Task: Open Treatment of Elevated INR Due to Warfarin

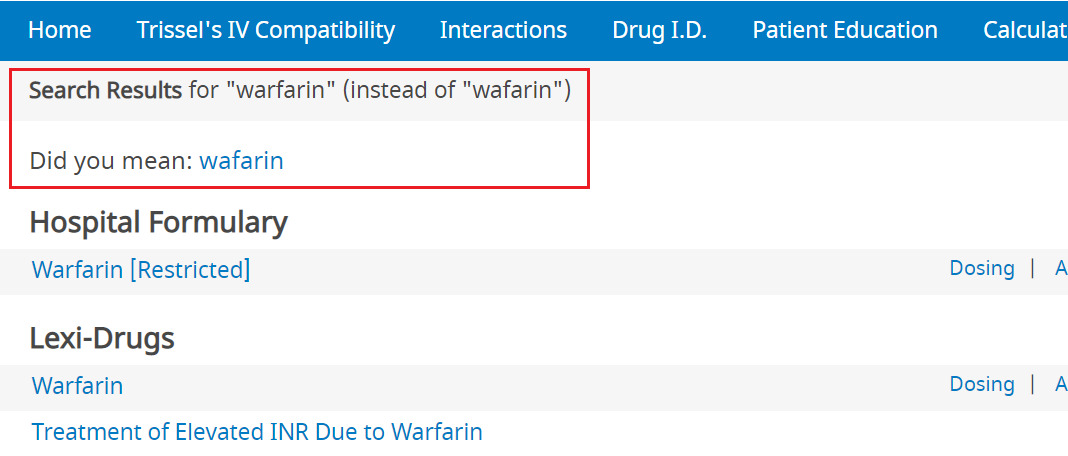Action: click(257, 431)
